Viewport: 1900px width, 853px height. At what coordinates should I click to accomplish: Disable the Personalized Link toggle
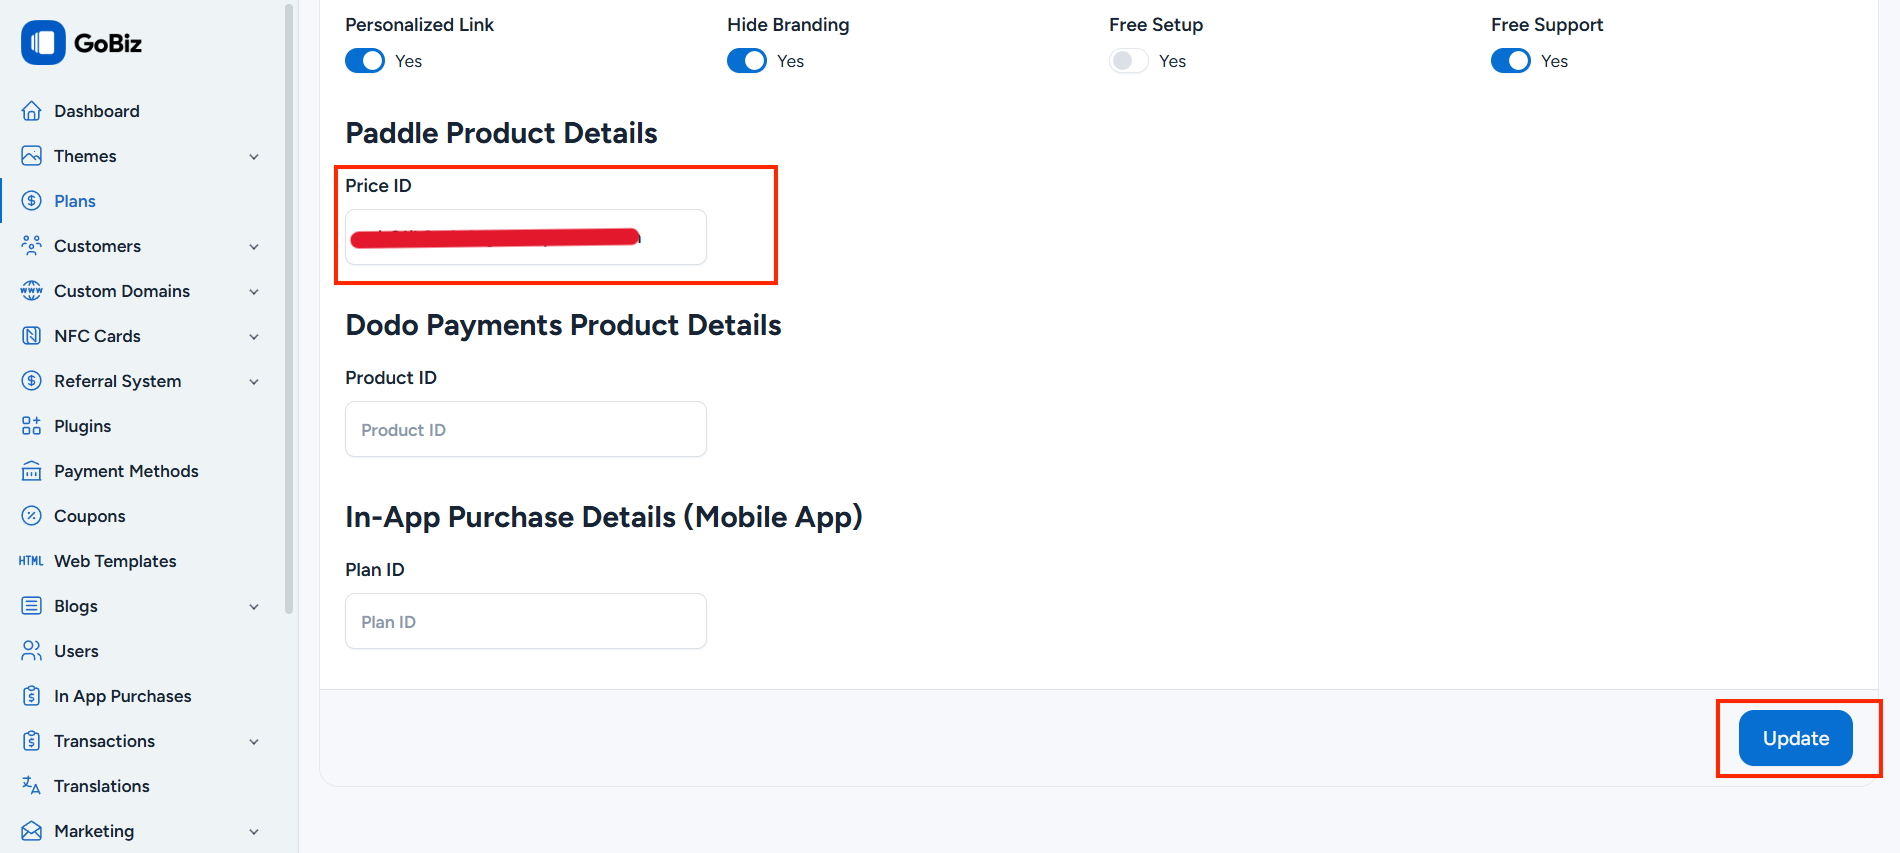[x=364, y=60]
